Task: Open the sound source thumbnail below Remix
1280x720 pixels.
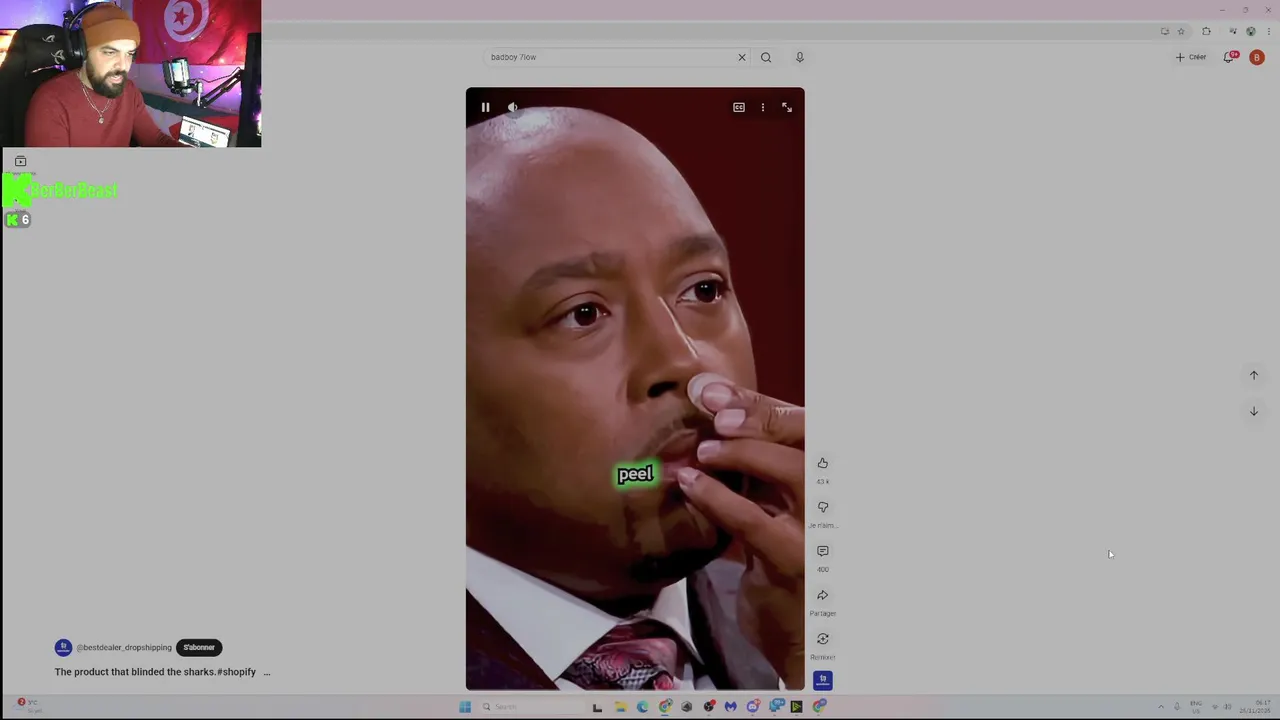Action: pos(823,680)
